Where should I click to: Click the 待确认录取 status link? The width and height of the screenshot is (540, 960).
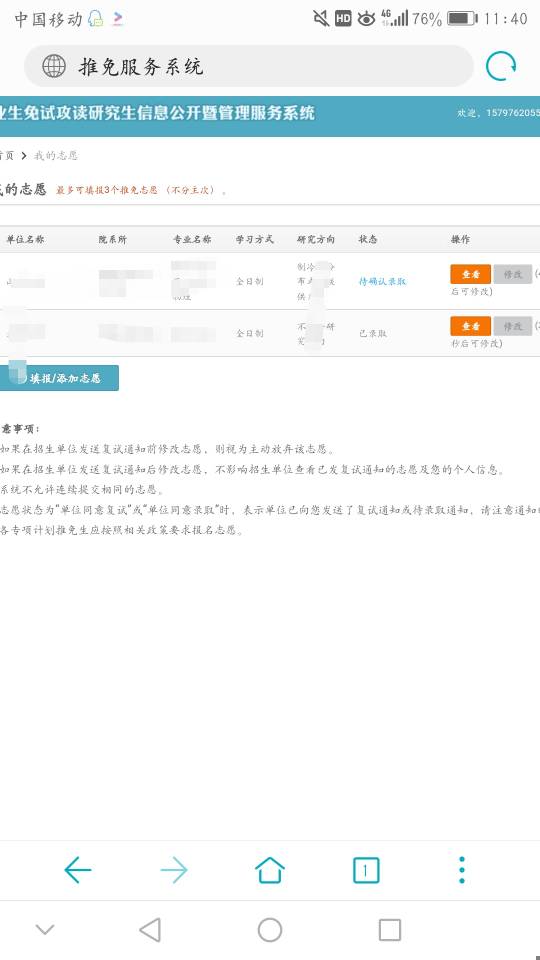pyautogui.click(x=382, y=282)
